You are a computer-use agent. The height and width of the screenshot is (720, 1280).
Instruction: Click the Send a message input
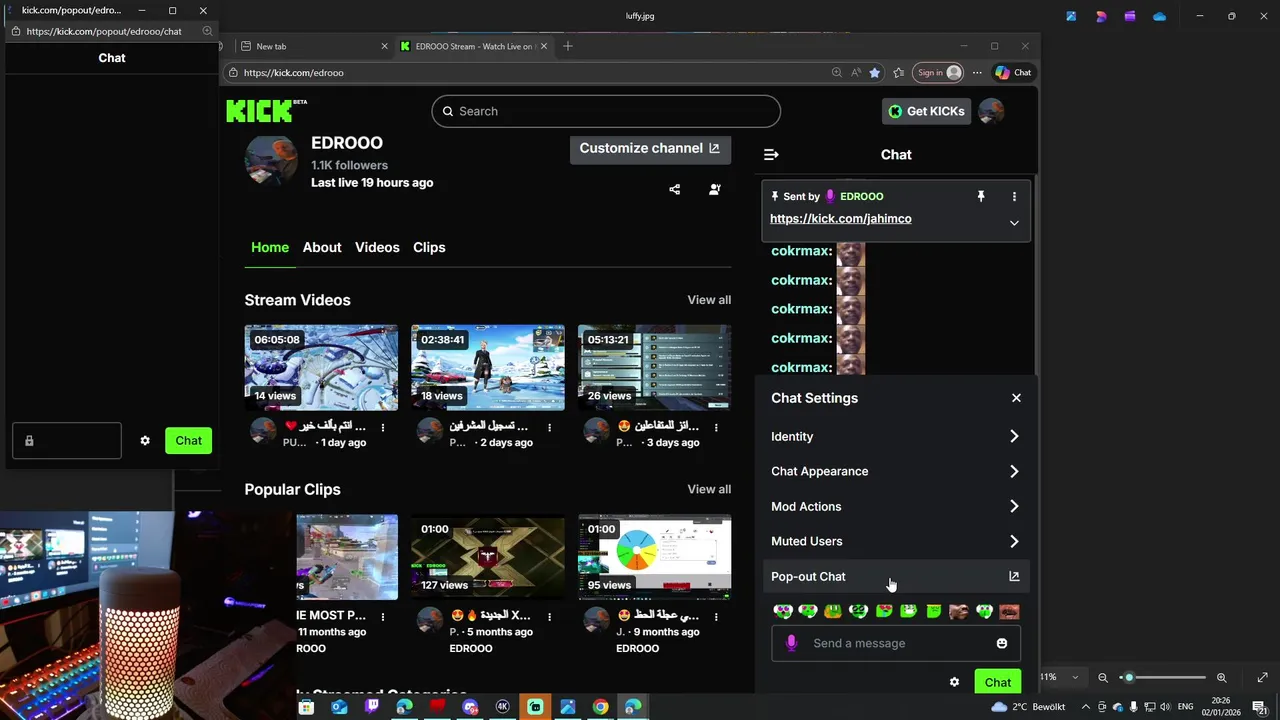click(896, 643)
